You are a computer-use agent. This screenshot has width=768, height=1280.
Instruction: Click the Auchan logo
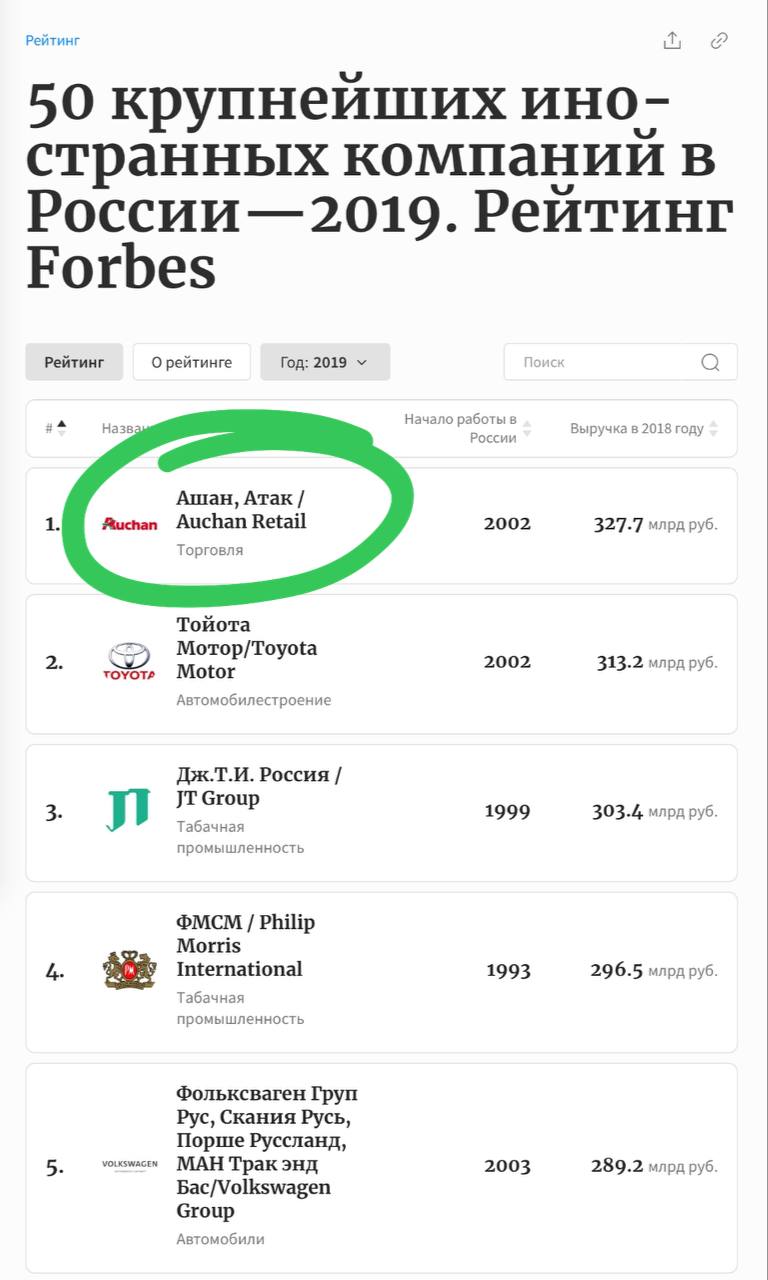(130, 524)
